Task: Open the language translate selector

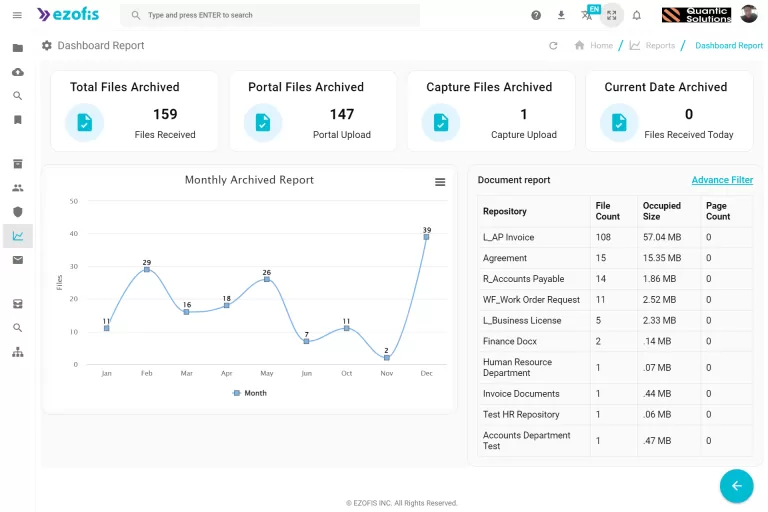Action: (x=587, y=15)
